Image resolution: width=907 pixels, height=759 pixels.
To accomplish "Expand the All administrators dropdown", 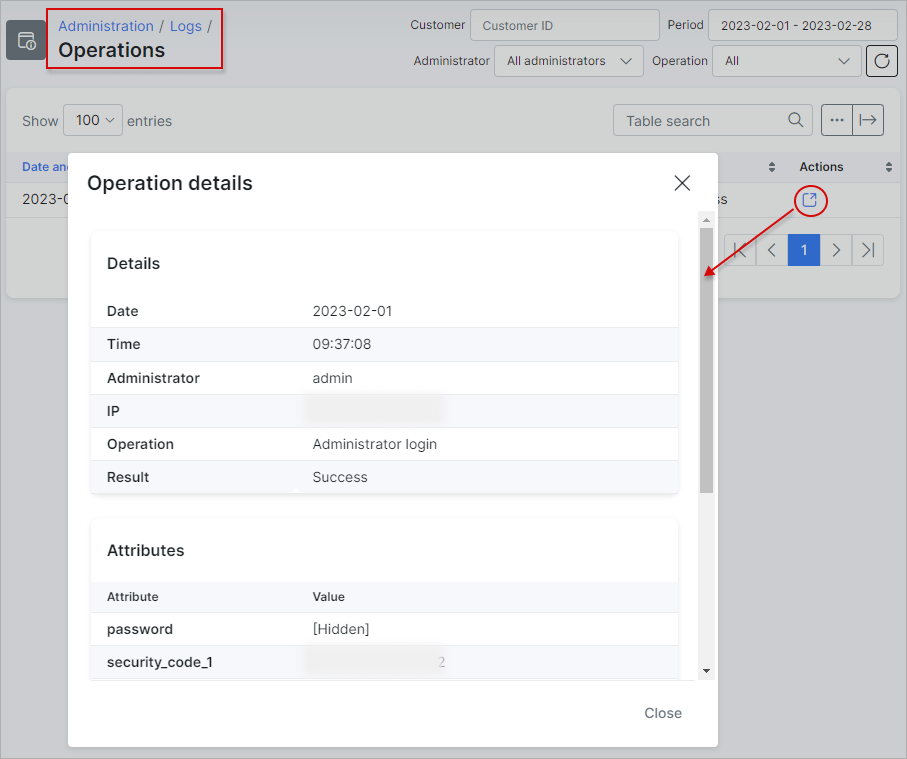I will (569, 61).
